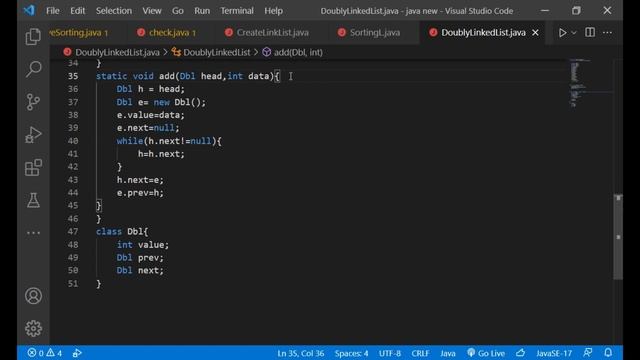The width and height of the screenshot is (640, 360).
Task: Open the Extensions view
Action: 33,167
